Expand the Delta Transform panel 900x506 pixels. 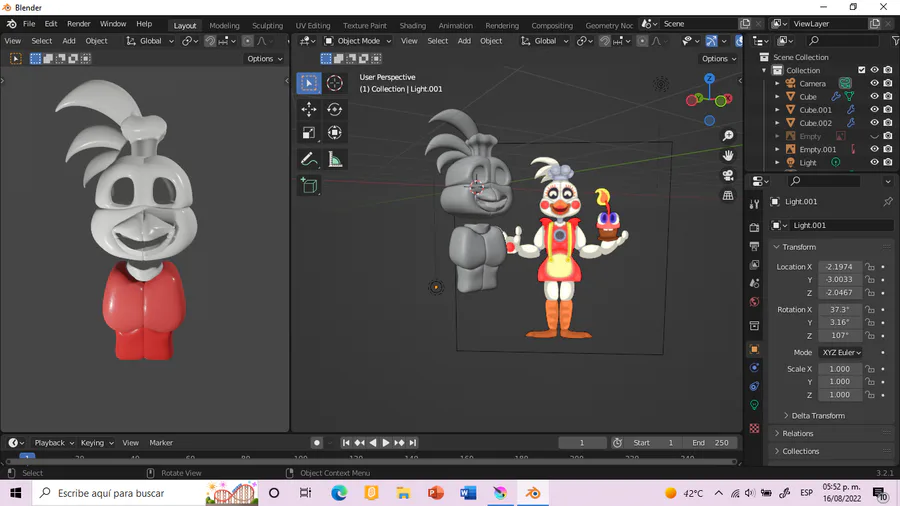pos(817,415)
